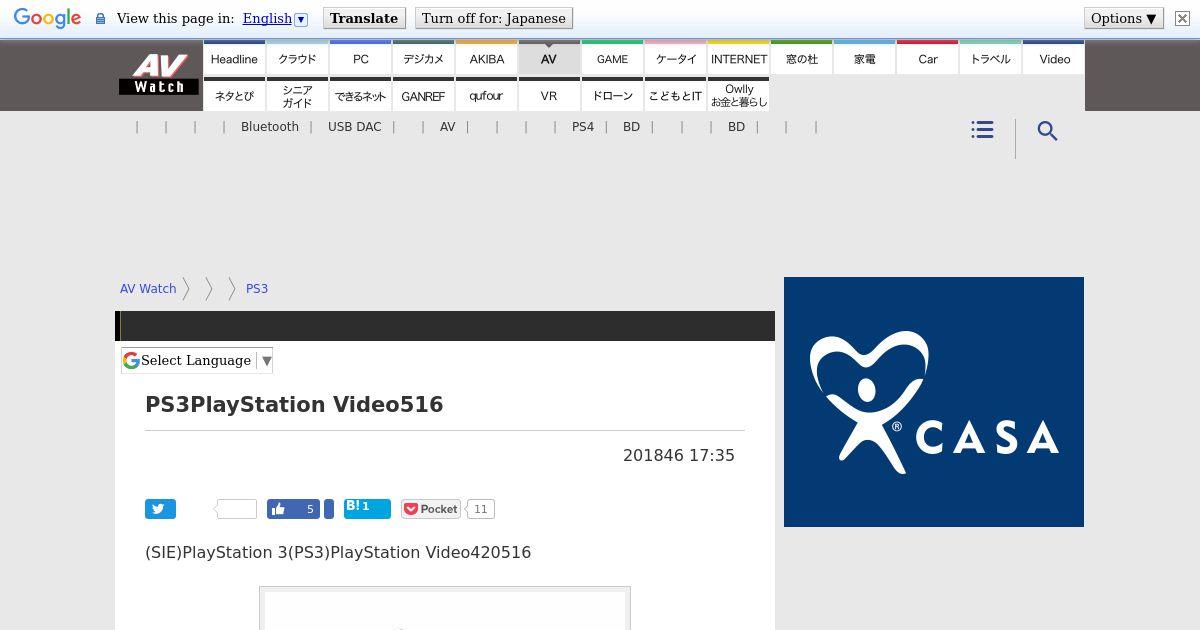Click the date text 201846 17:35

click(679, 455)
